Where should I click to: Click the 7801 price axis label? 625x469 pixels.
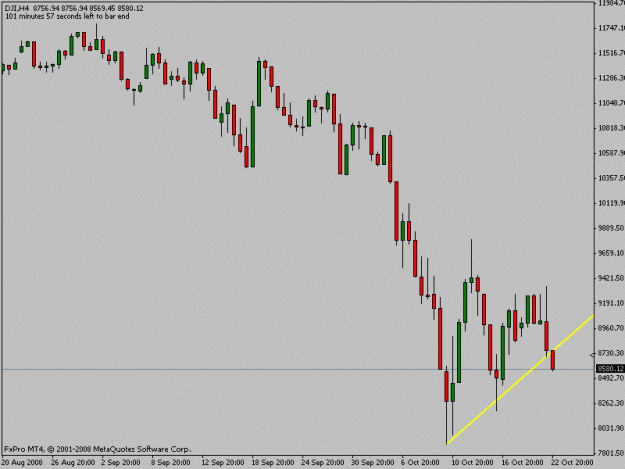click(x=611, y=453)
